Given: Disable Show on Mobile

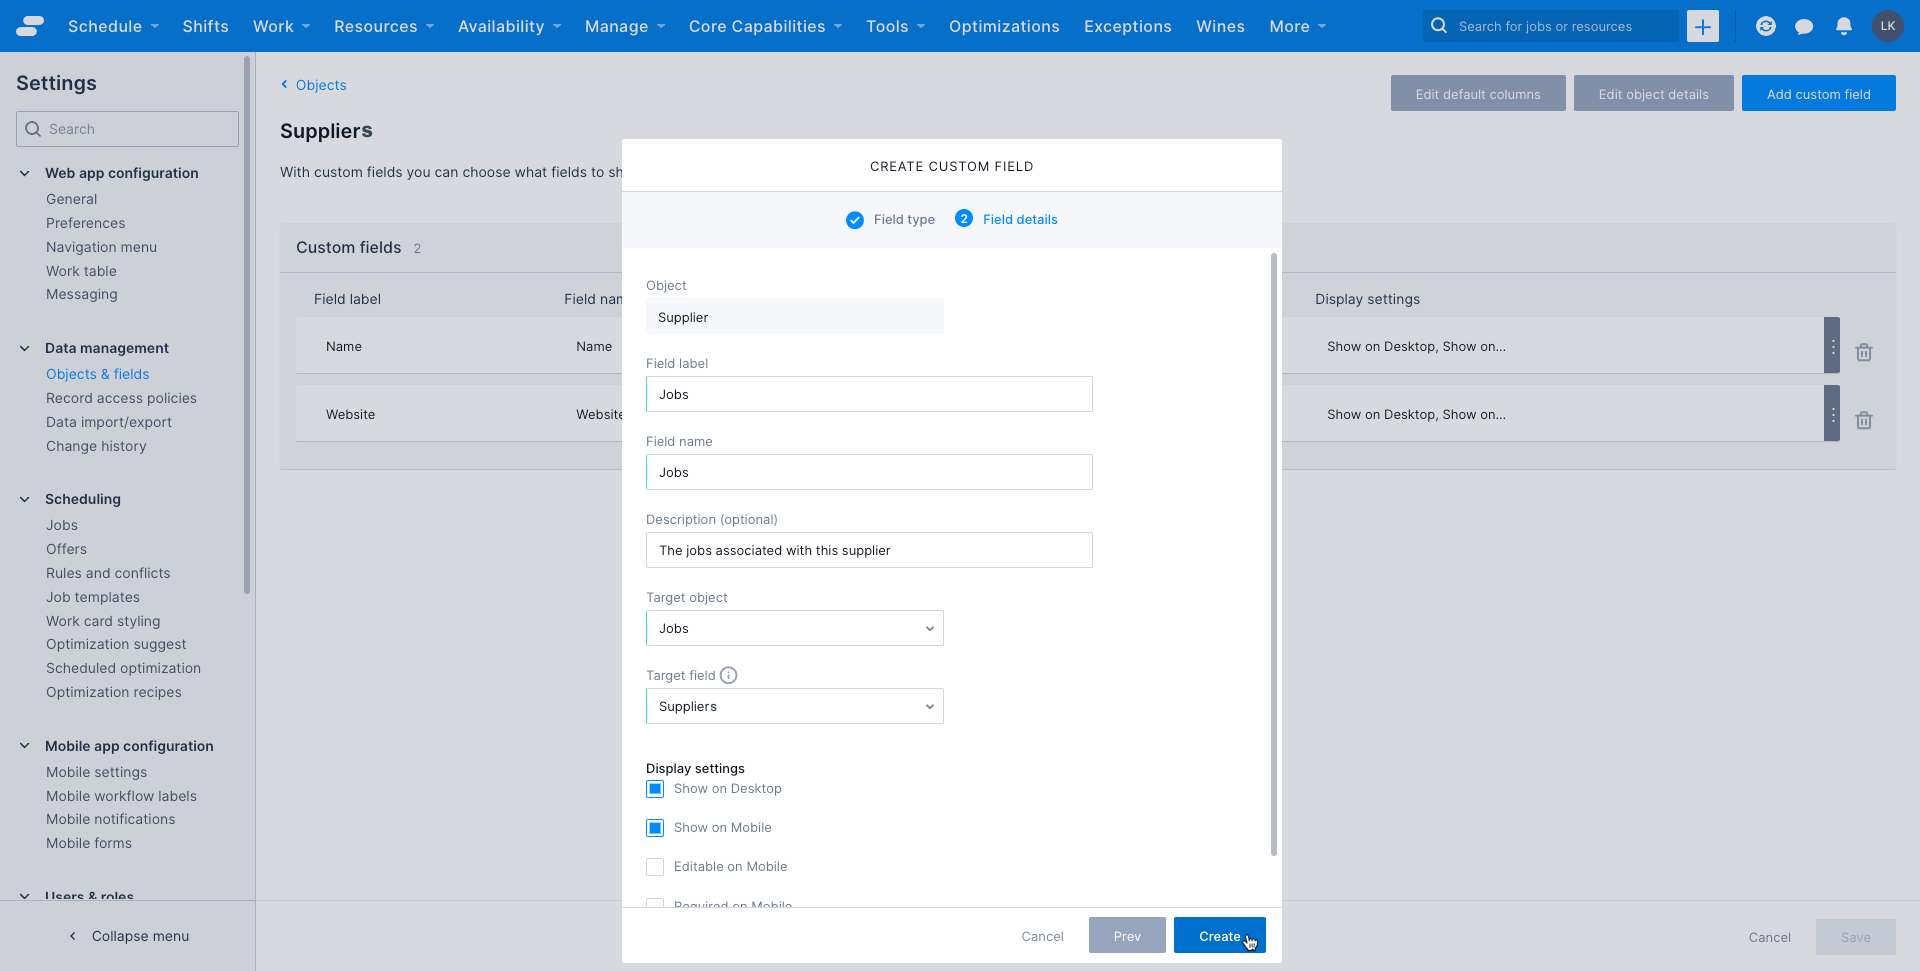Looking at the screenshot, I should click(x=655, y=828).
